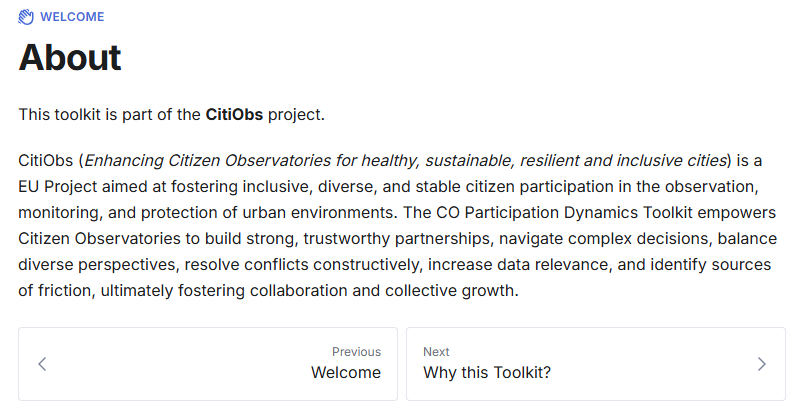Click the About page heading
The image size is (806, 420).
[x=70, y=57]
